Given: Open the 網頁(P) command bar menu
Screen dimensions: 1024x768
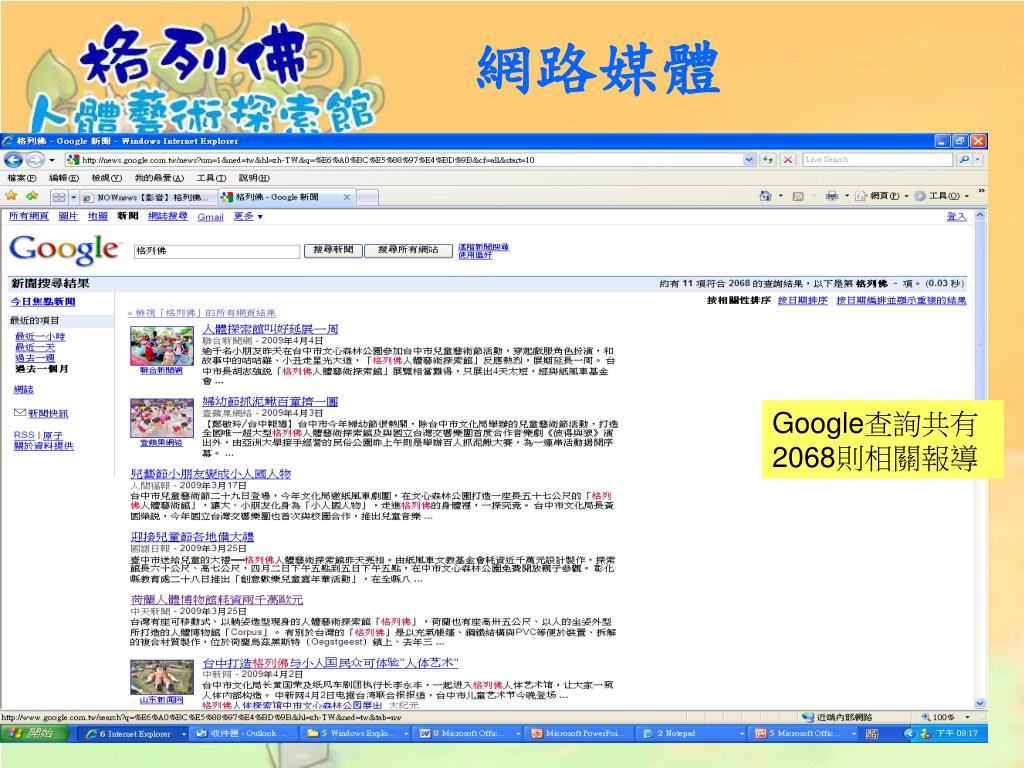Looking at the screenshot, I should point(882,196).
